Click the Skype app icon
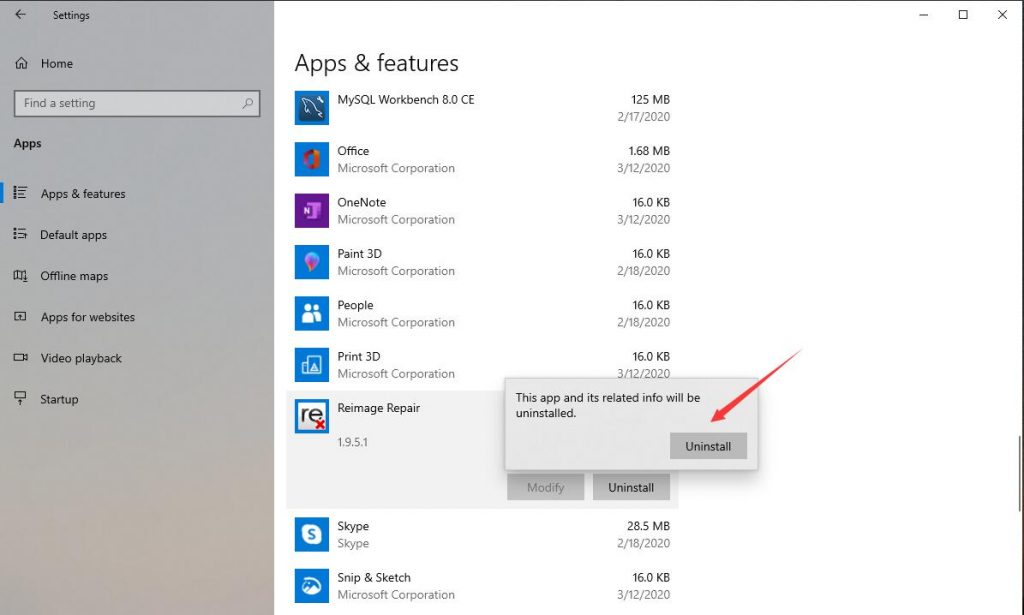 tap(312, 534)
